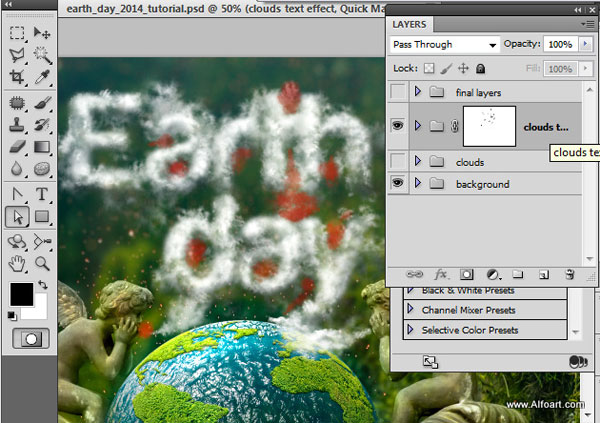Image resolution: width=600 pixels, height=423 pixels.
Task: Select the Eyedropper tool
Action: (x=42, y=77)
